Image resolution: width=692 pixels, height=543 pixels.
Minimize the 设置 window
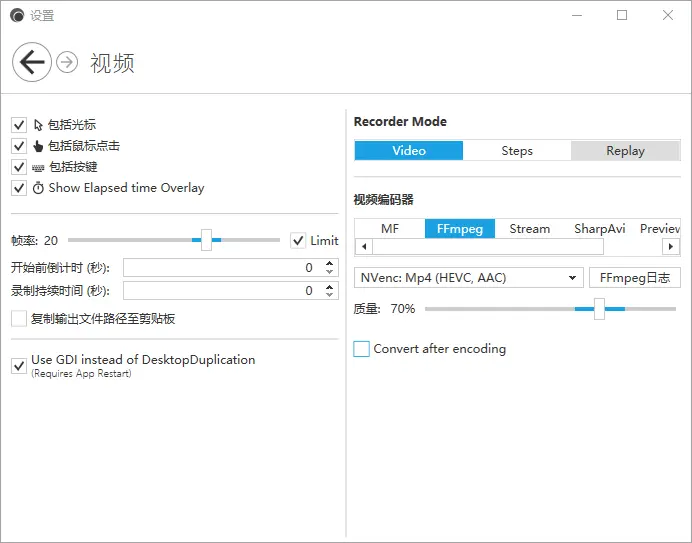coord(577,15)
